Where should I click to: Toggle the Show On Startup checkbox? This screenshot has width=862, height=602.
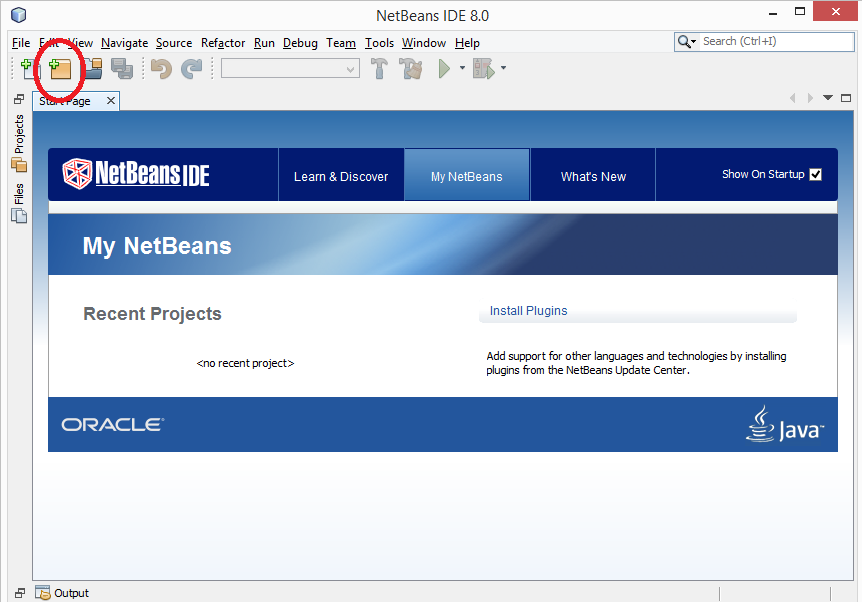coord(816,174)
